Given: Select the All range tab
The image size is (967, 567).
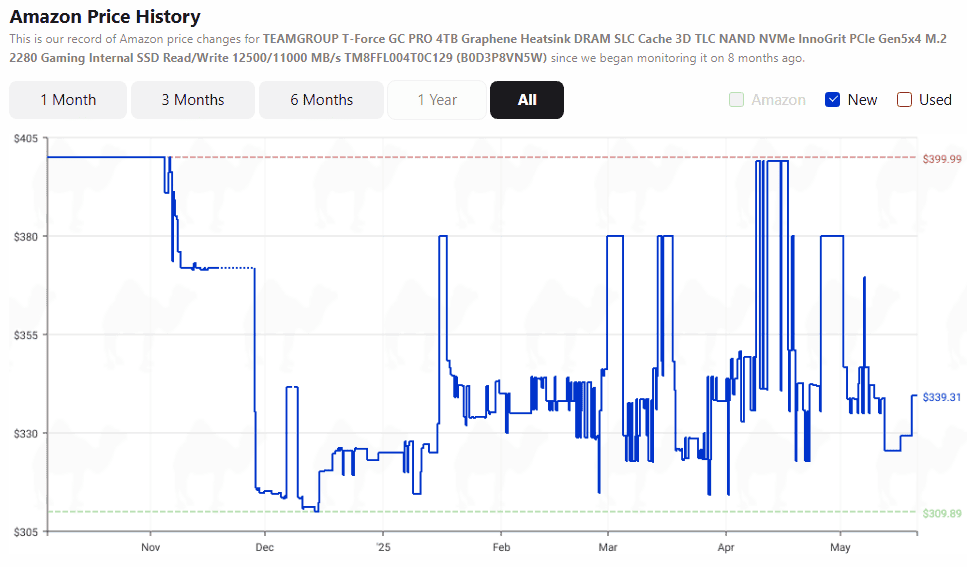Looking at the screenshot, I should [x=527, y=100].
